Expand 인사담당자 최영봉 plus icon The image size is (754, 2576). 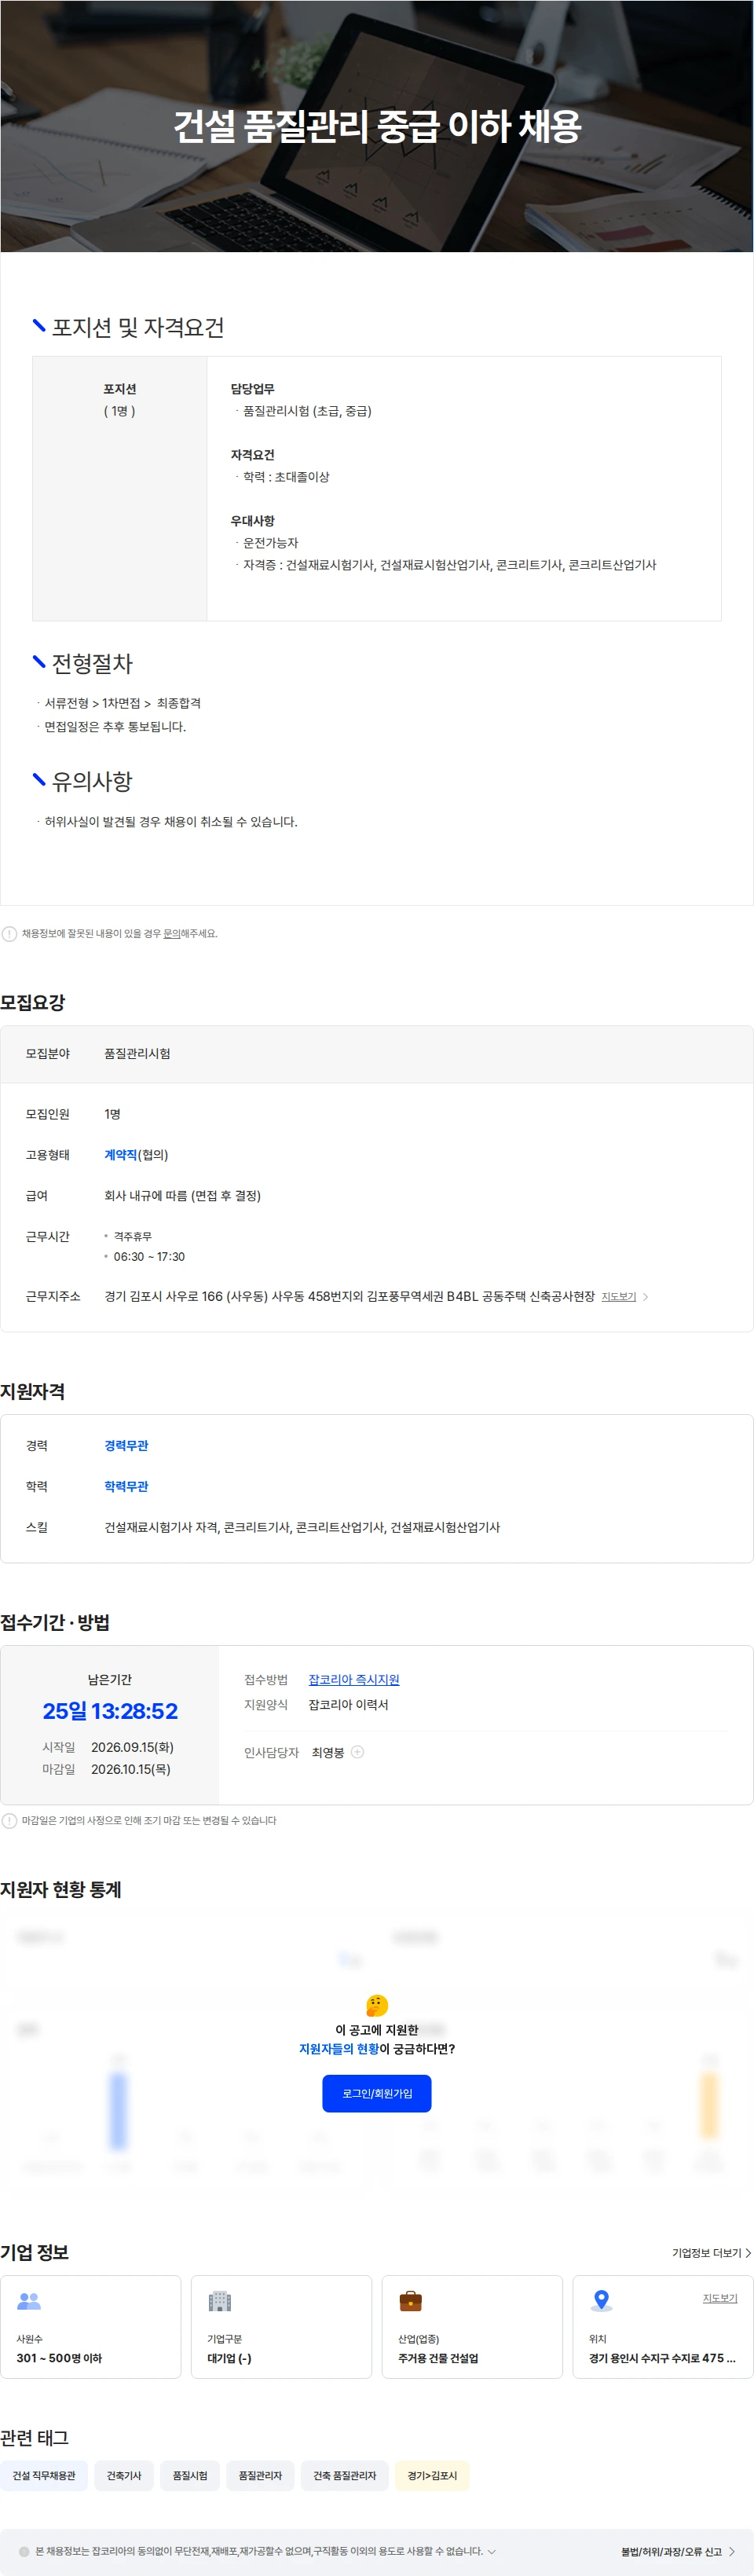[x=357, y=1751]
